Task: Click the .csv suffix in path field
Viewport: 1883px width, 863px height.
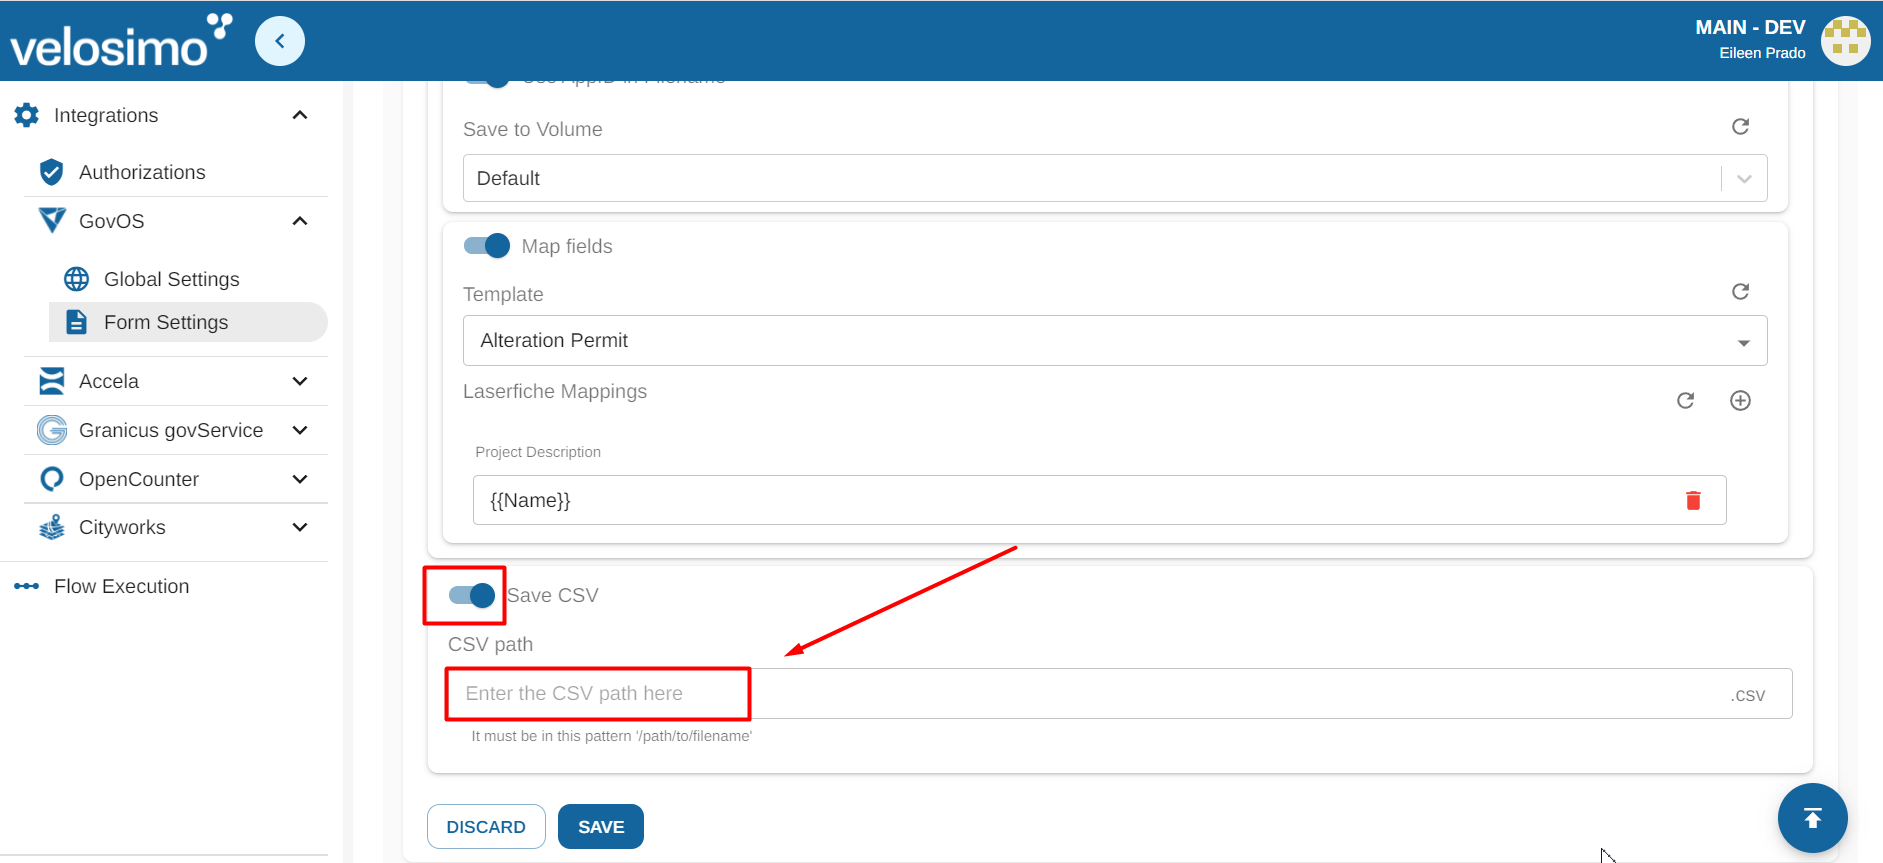Action: (x=1748, y=695)
